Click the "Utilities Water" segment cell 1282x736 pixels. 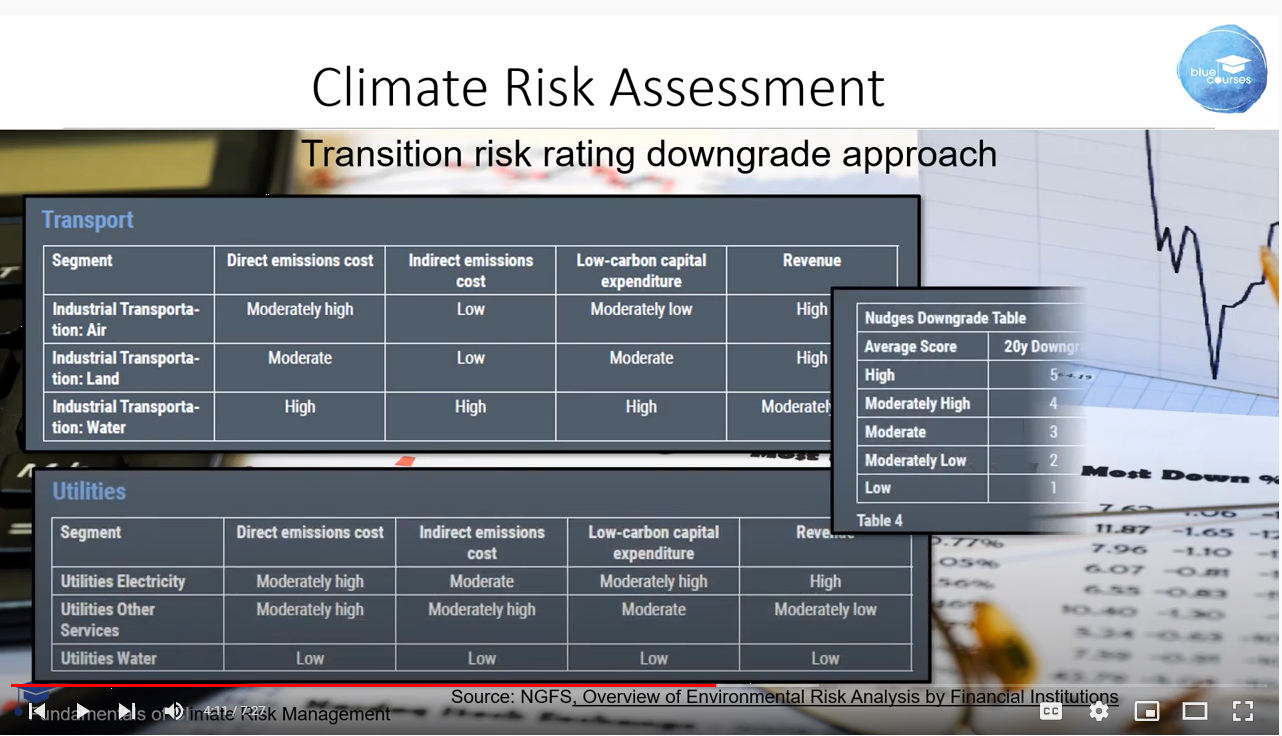(138, 658)
